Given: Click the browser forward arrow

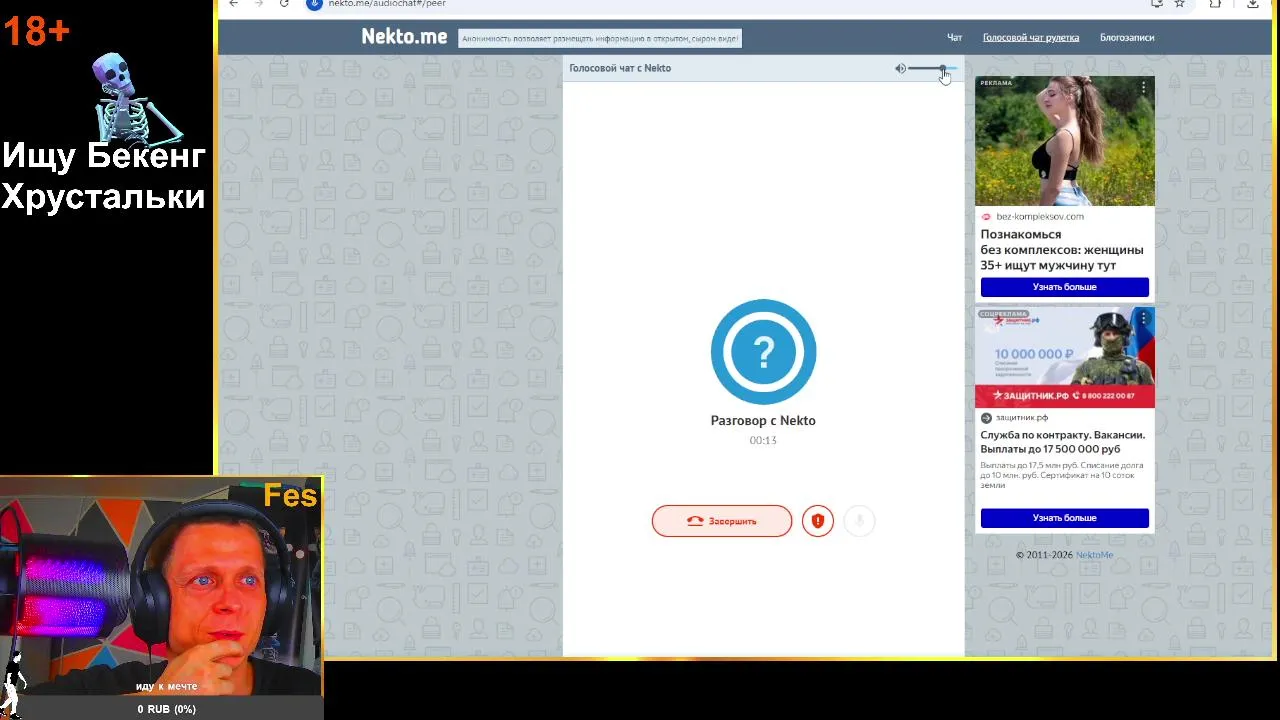Looking at the screenshot, I should click(x=258, y=4).
